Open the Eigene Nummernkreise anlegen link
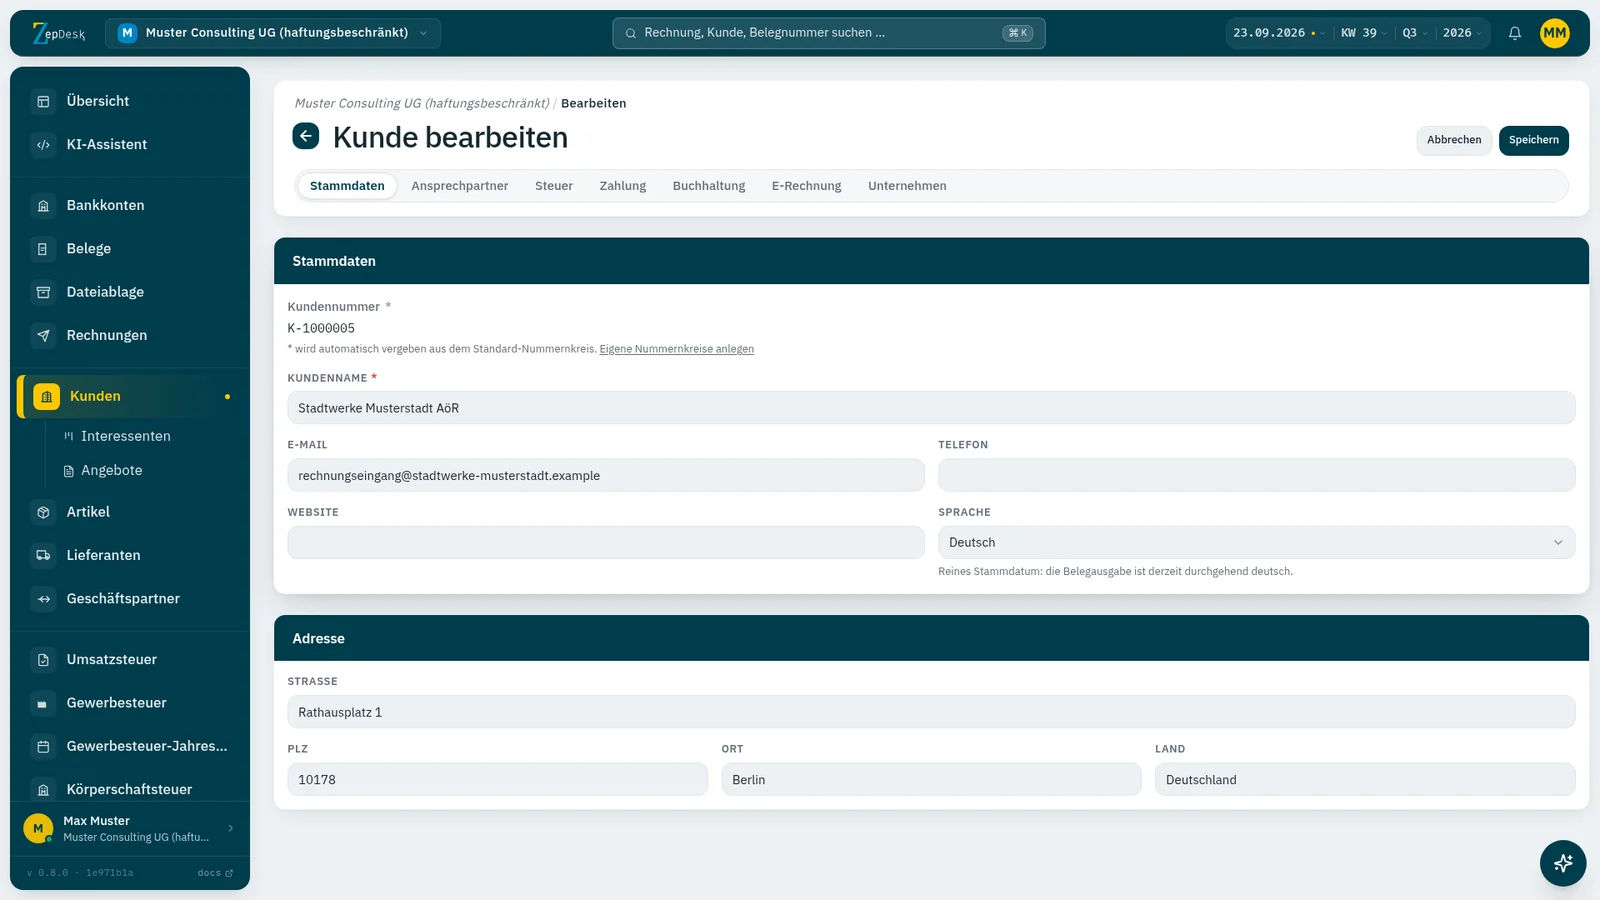The width and height of the screenshot is (1600, 900). [x=677, y=349]
